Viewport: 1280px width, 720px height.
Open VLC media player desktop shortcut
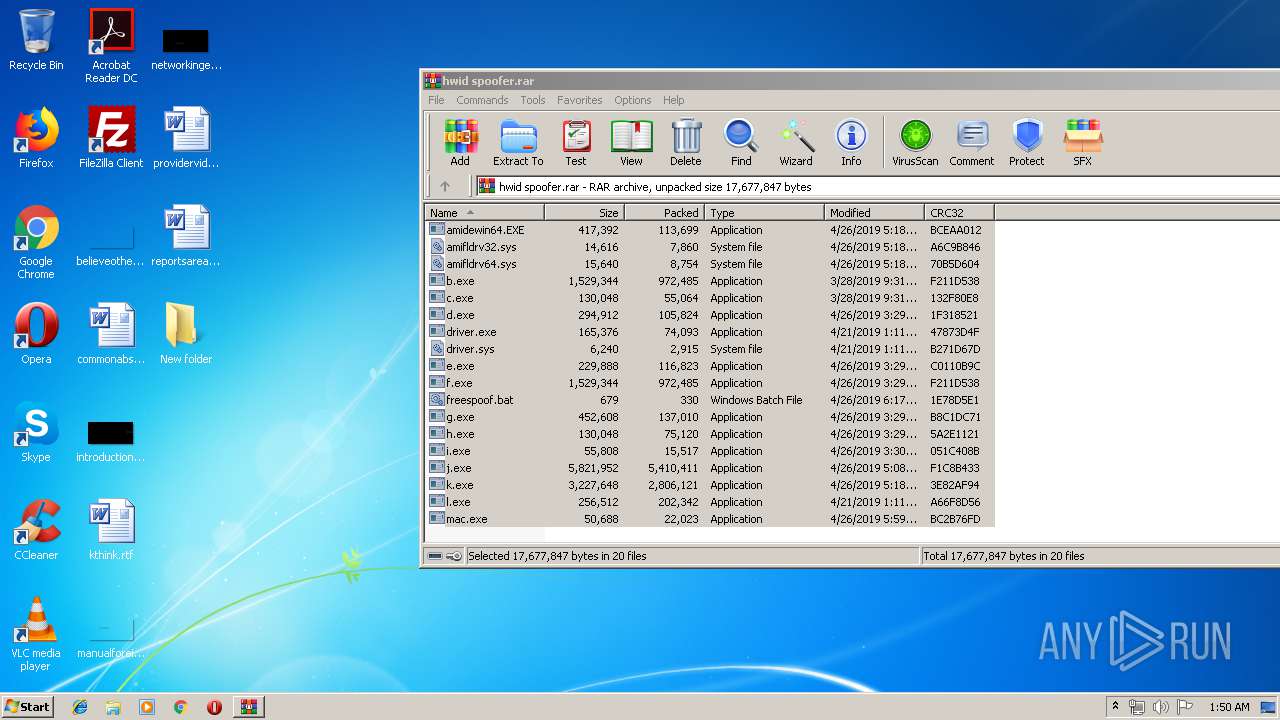(36, 634)
